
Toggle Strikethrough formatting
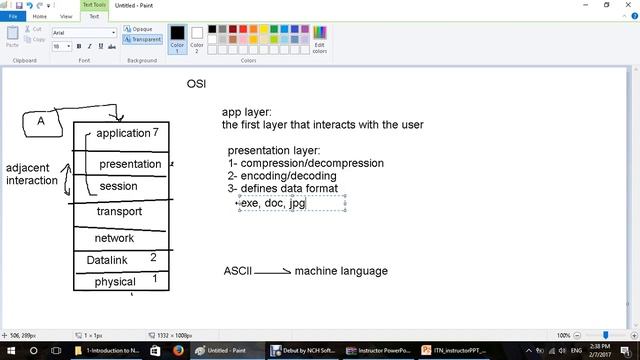coord(111,47)
